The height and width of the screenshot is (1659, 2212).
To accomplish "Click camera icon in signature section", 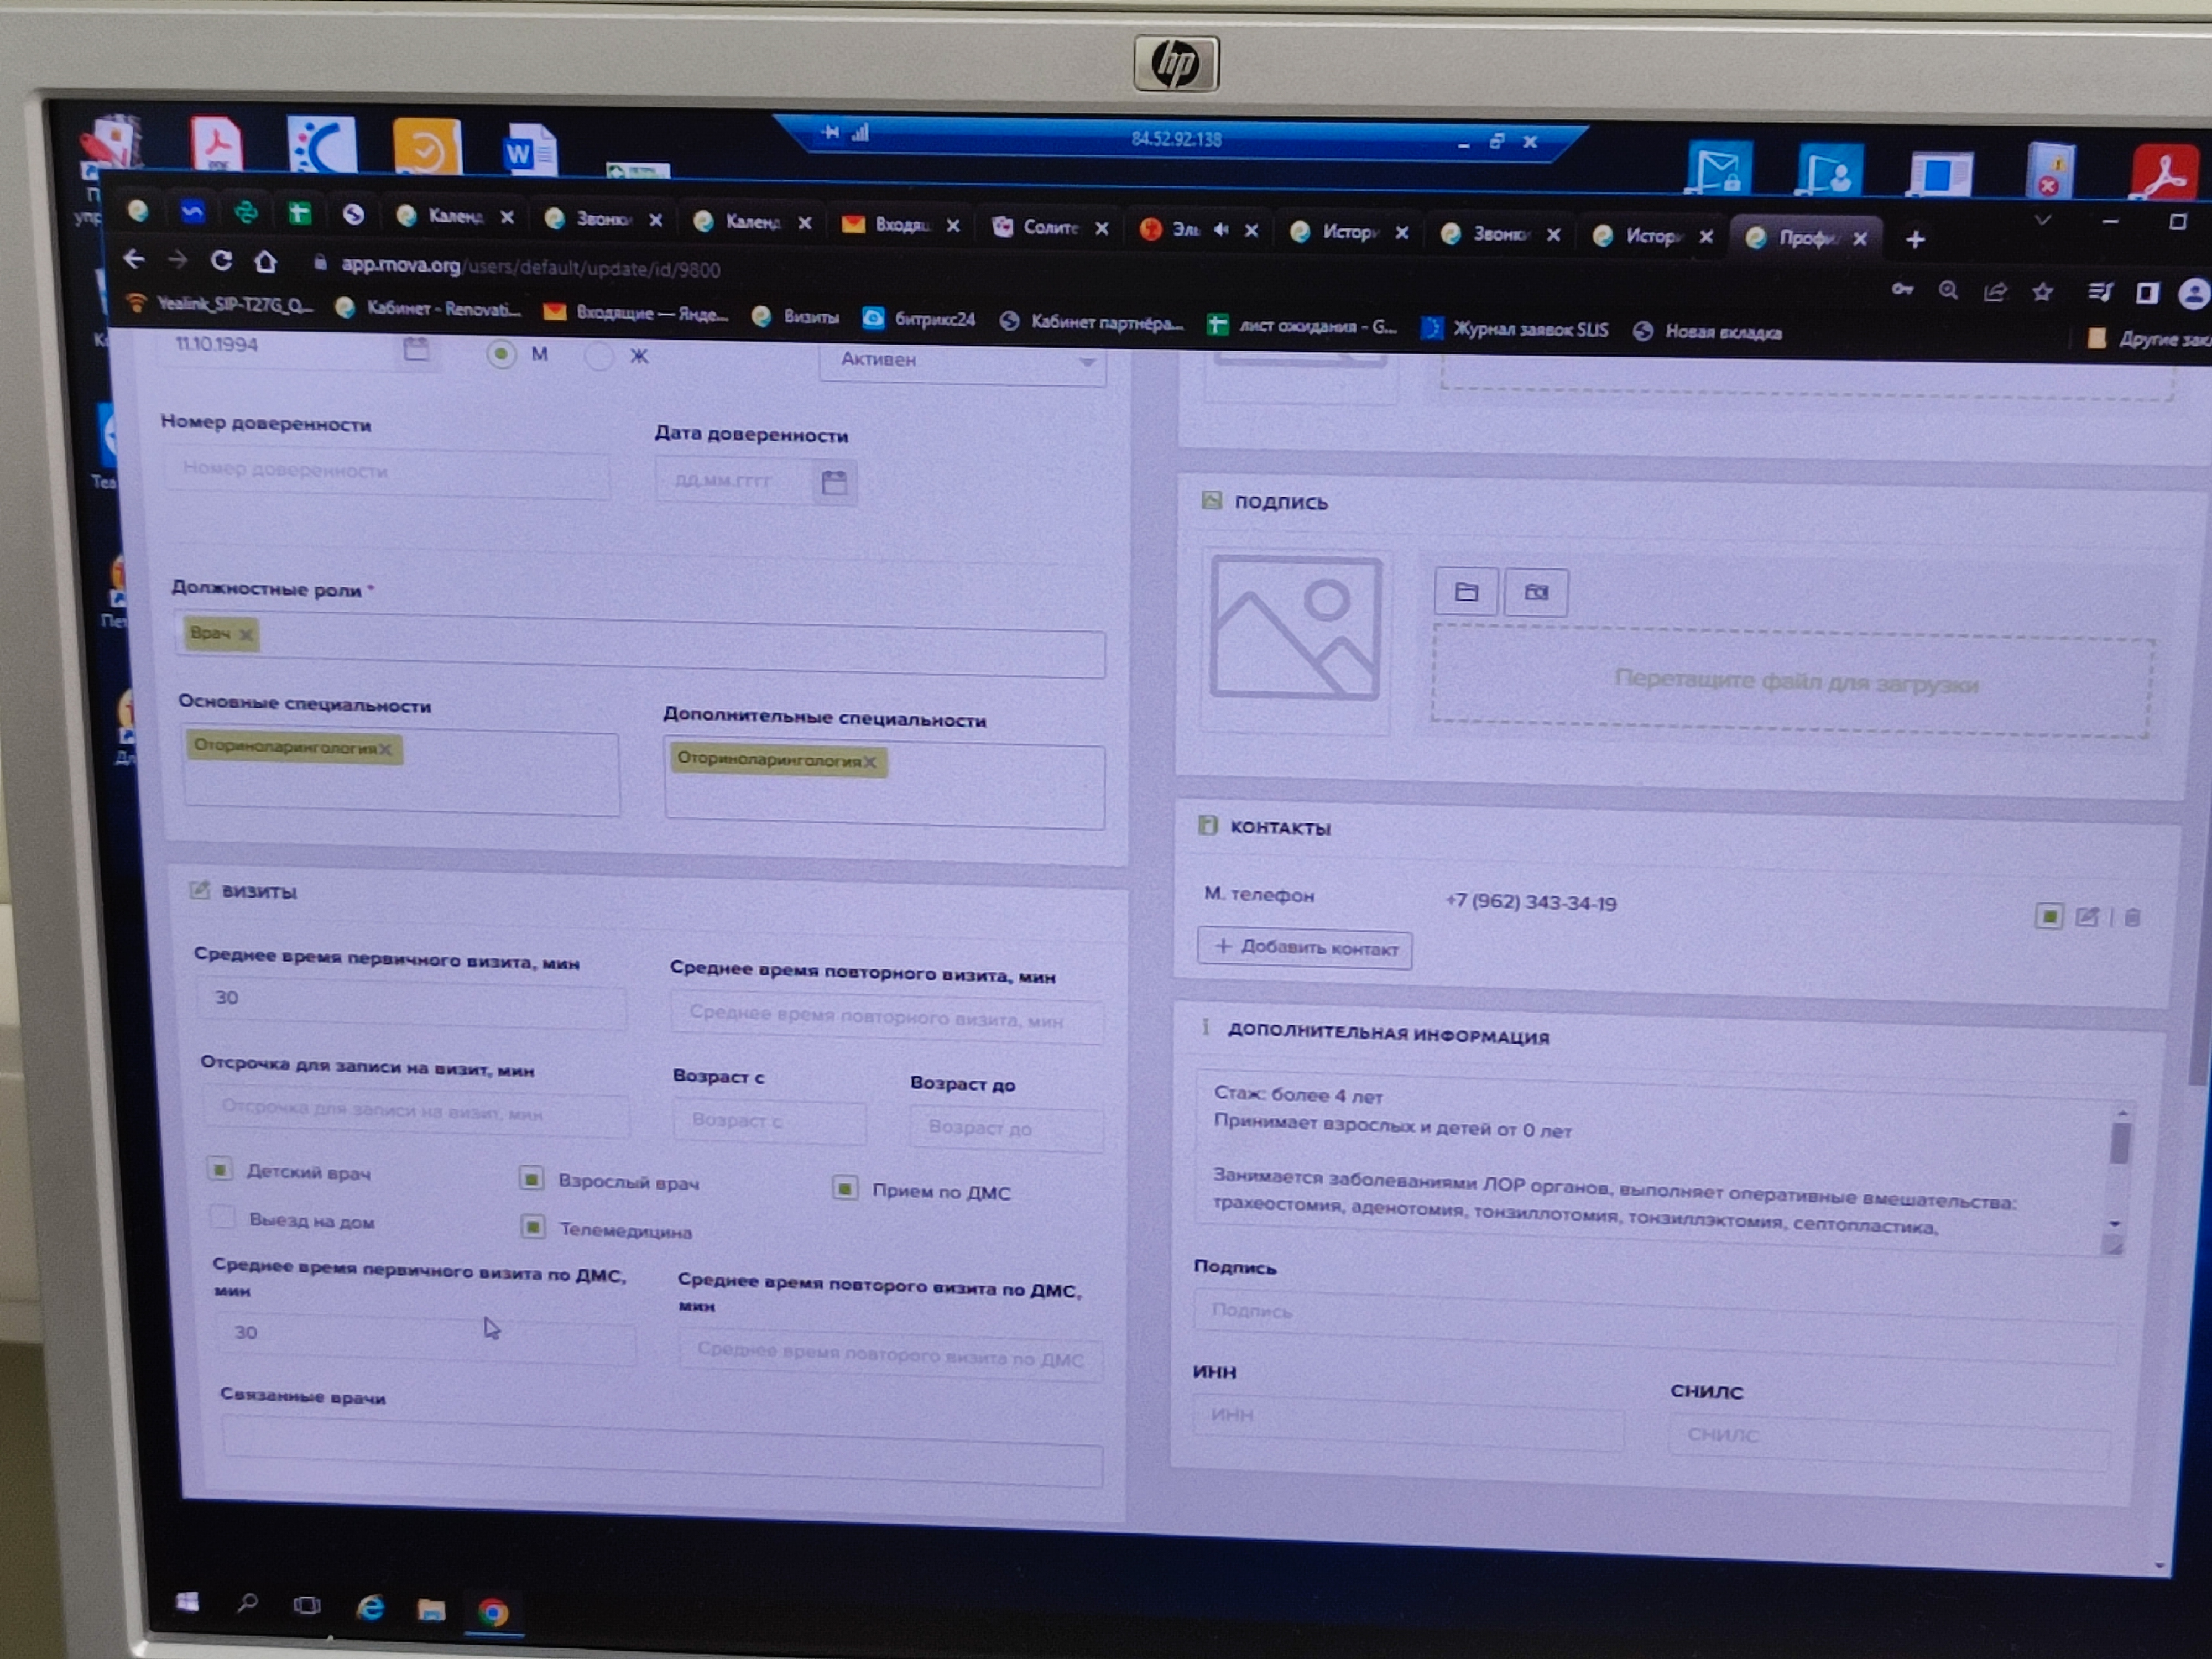I will (x=1536, y=593).
